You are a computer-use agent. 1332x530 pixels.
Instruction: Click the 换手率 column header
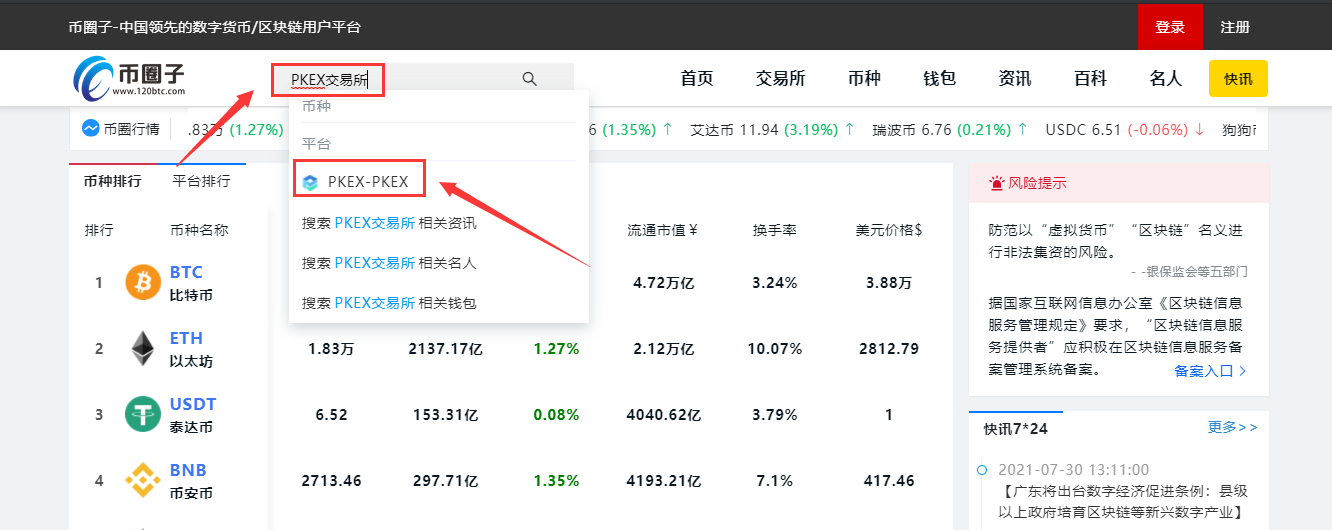pos(775,229)
